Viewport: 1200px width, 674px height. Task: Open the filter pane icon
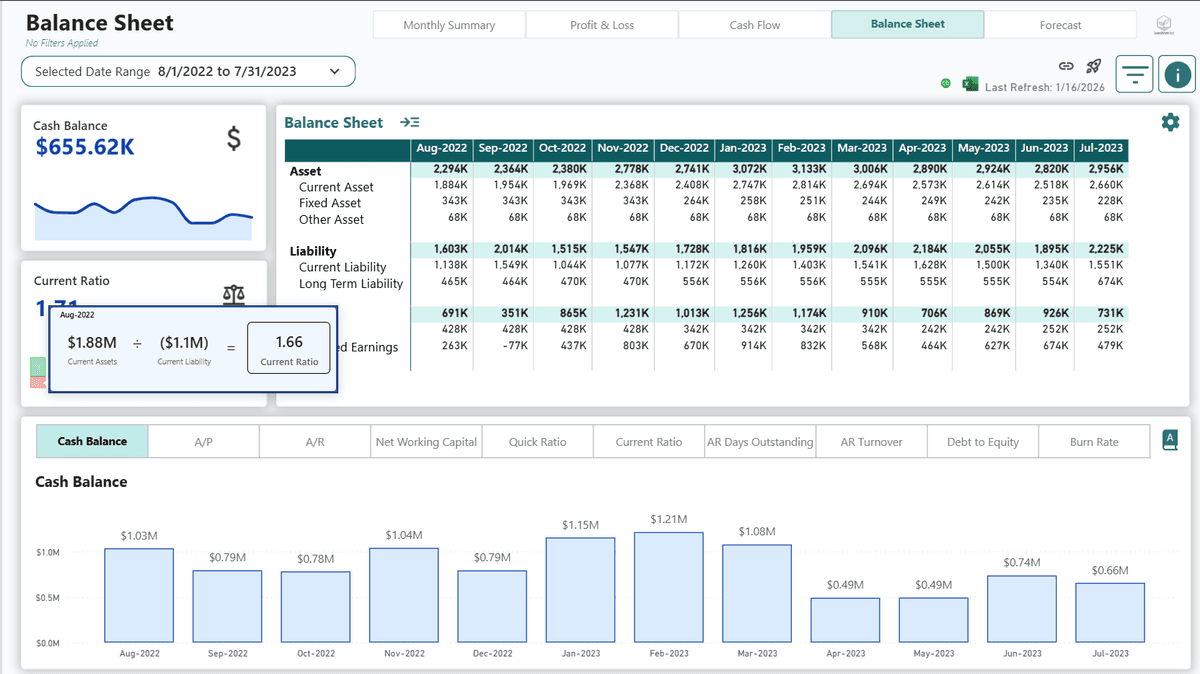point(1134,74)
